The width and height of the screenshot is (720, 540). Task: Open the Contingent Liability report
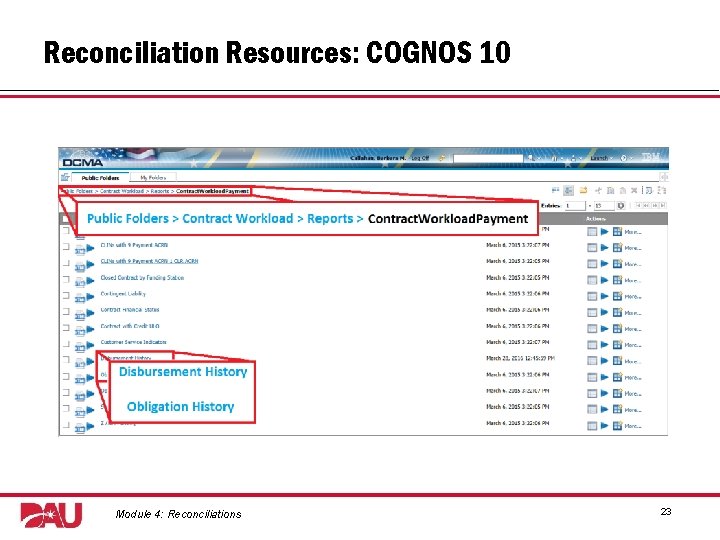123,294
